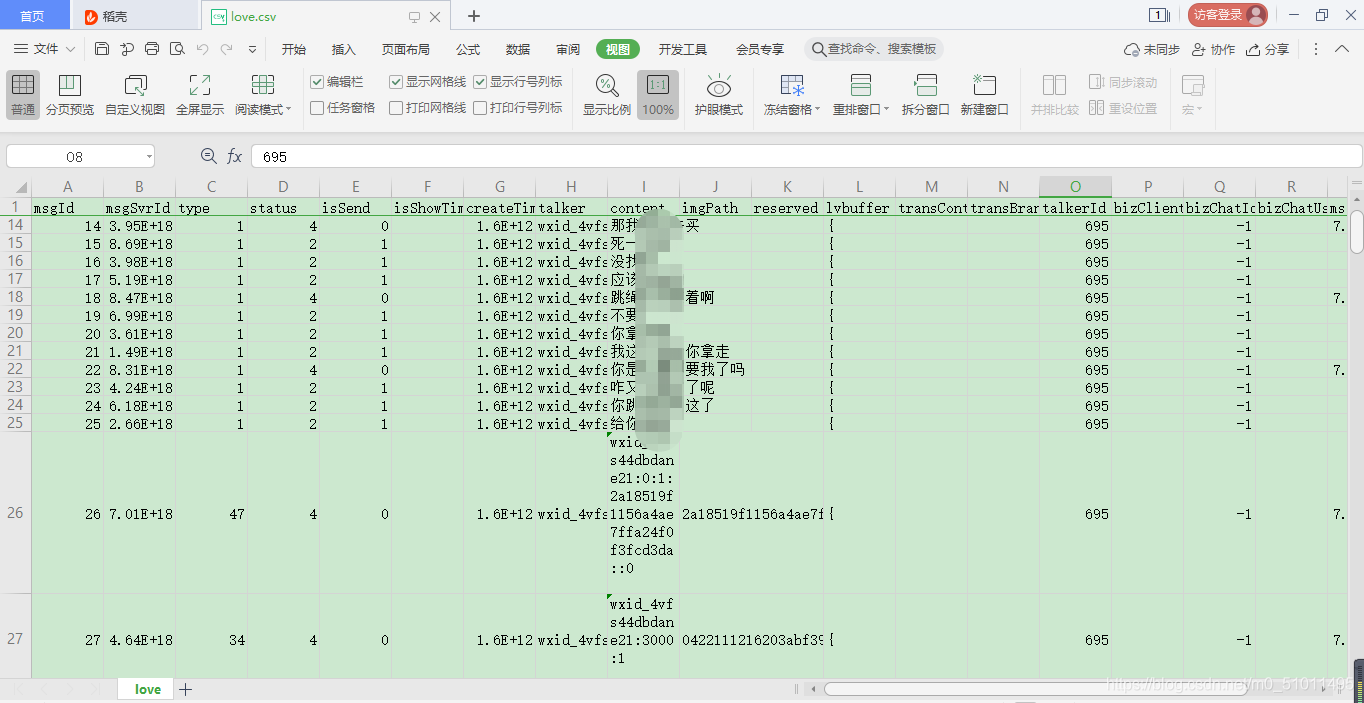This screenshot has height=703, width=1364.
Task: Click the Undo arrow icon
Action: [203, 49]
